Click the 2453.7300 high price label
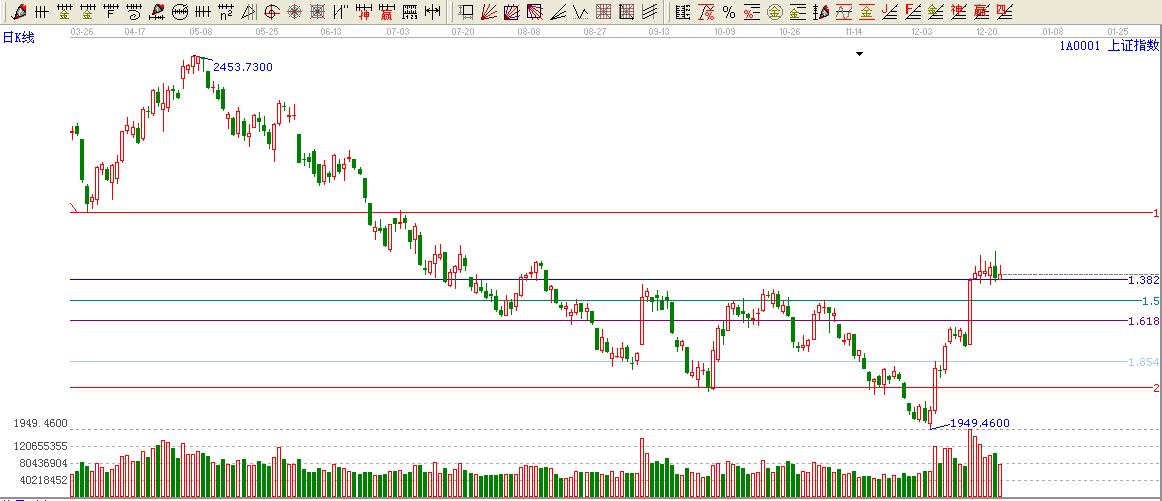This screenshot has height=501, width=1162. tap(242, 67)
